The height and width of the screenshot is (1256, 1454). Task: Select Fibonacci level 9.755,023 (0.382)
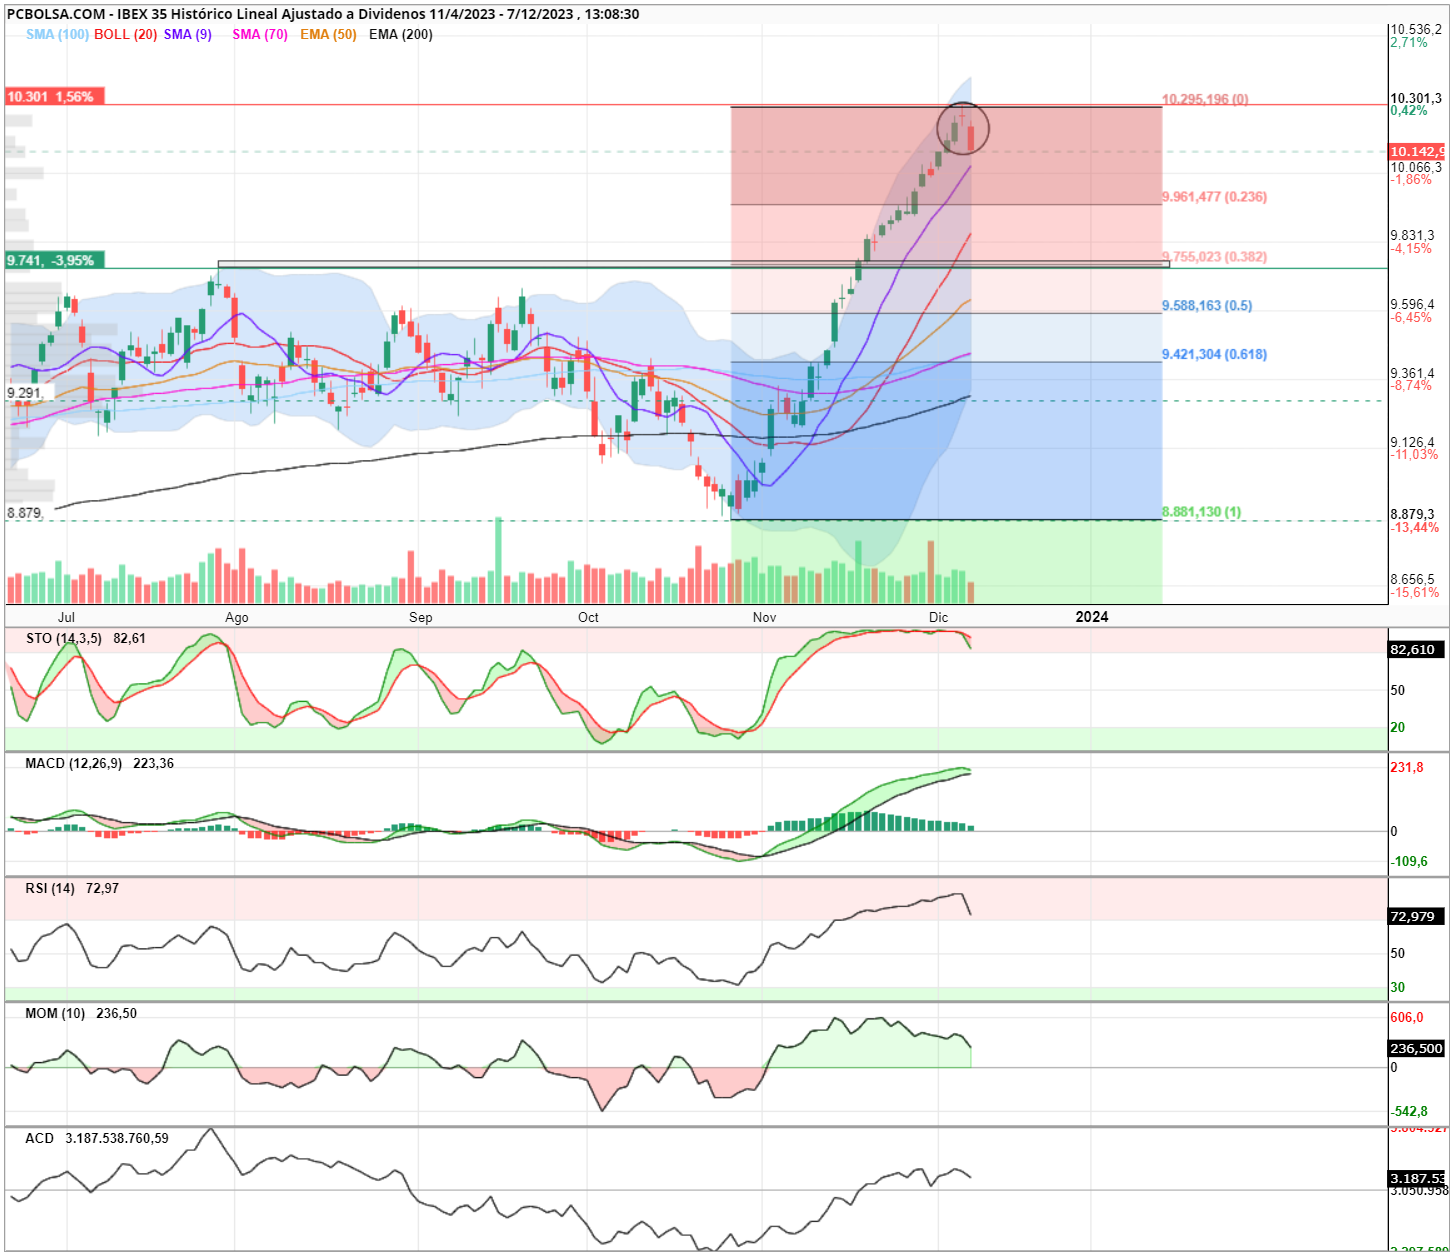click(1214, 257)
